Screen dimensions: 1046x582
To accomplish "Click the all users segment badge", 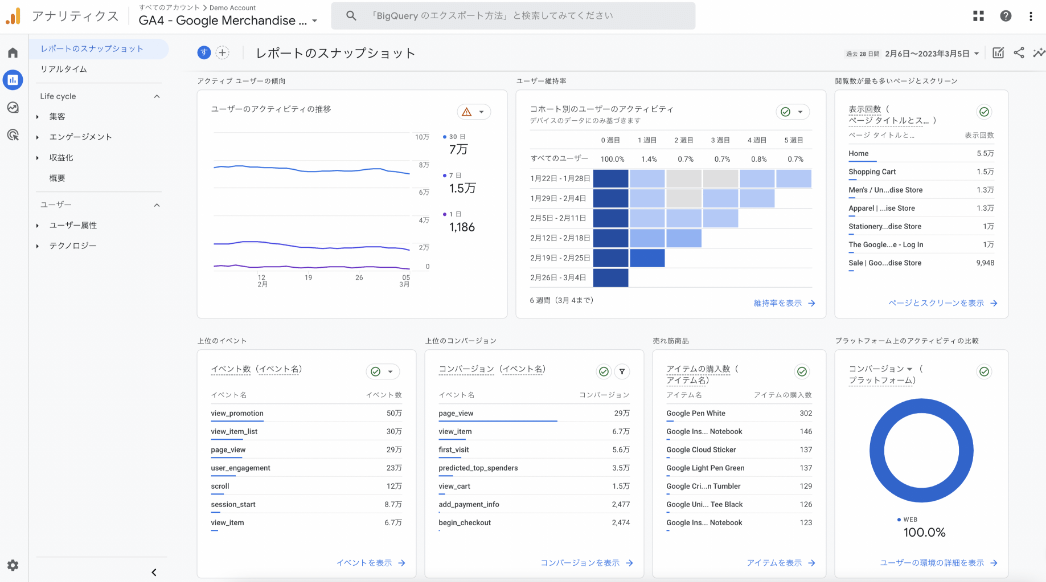I will [204, 53].
